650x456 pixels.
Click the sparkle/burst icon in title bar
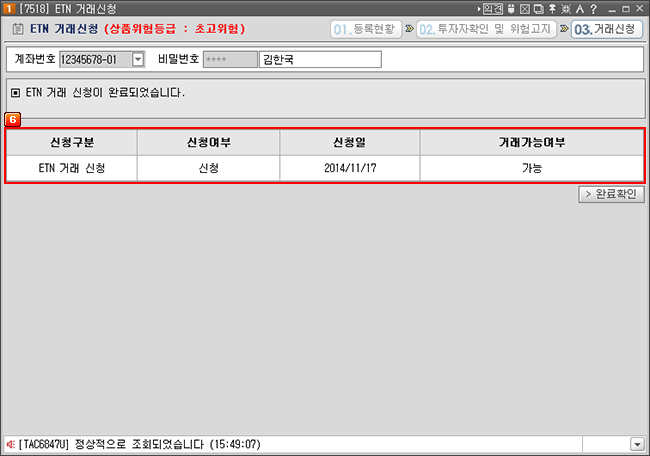click(566, 9)
